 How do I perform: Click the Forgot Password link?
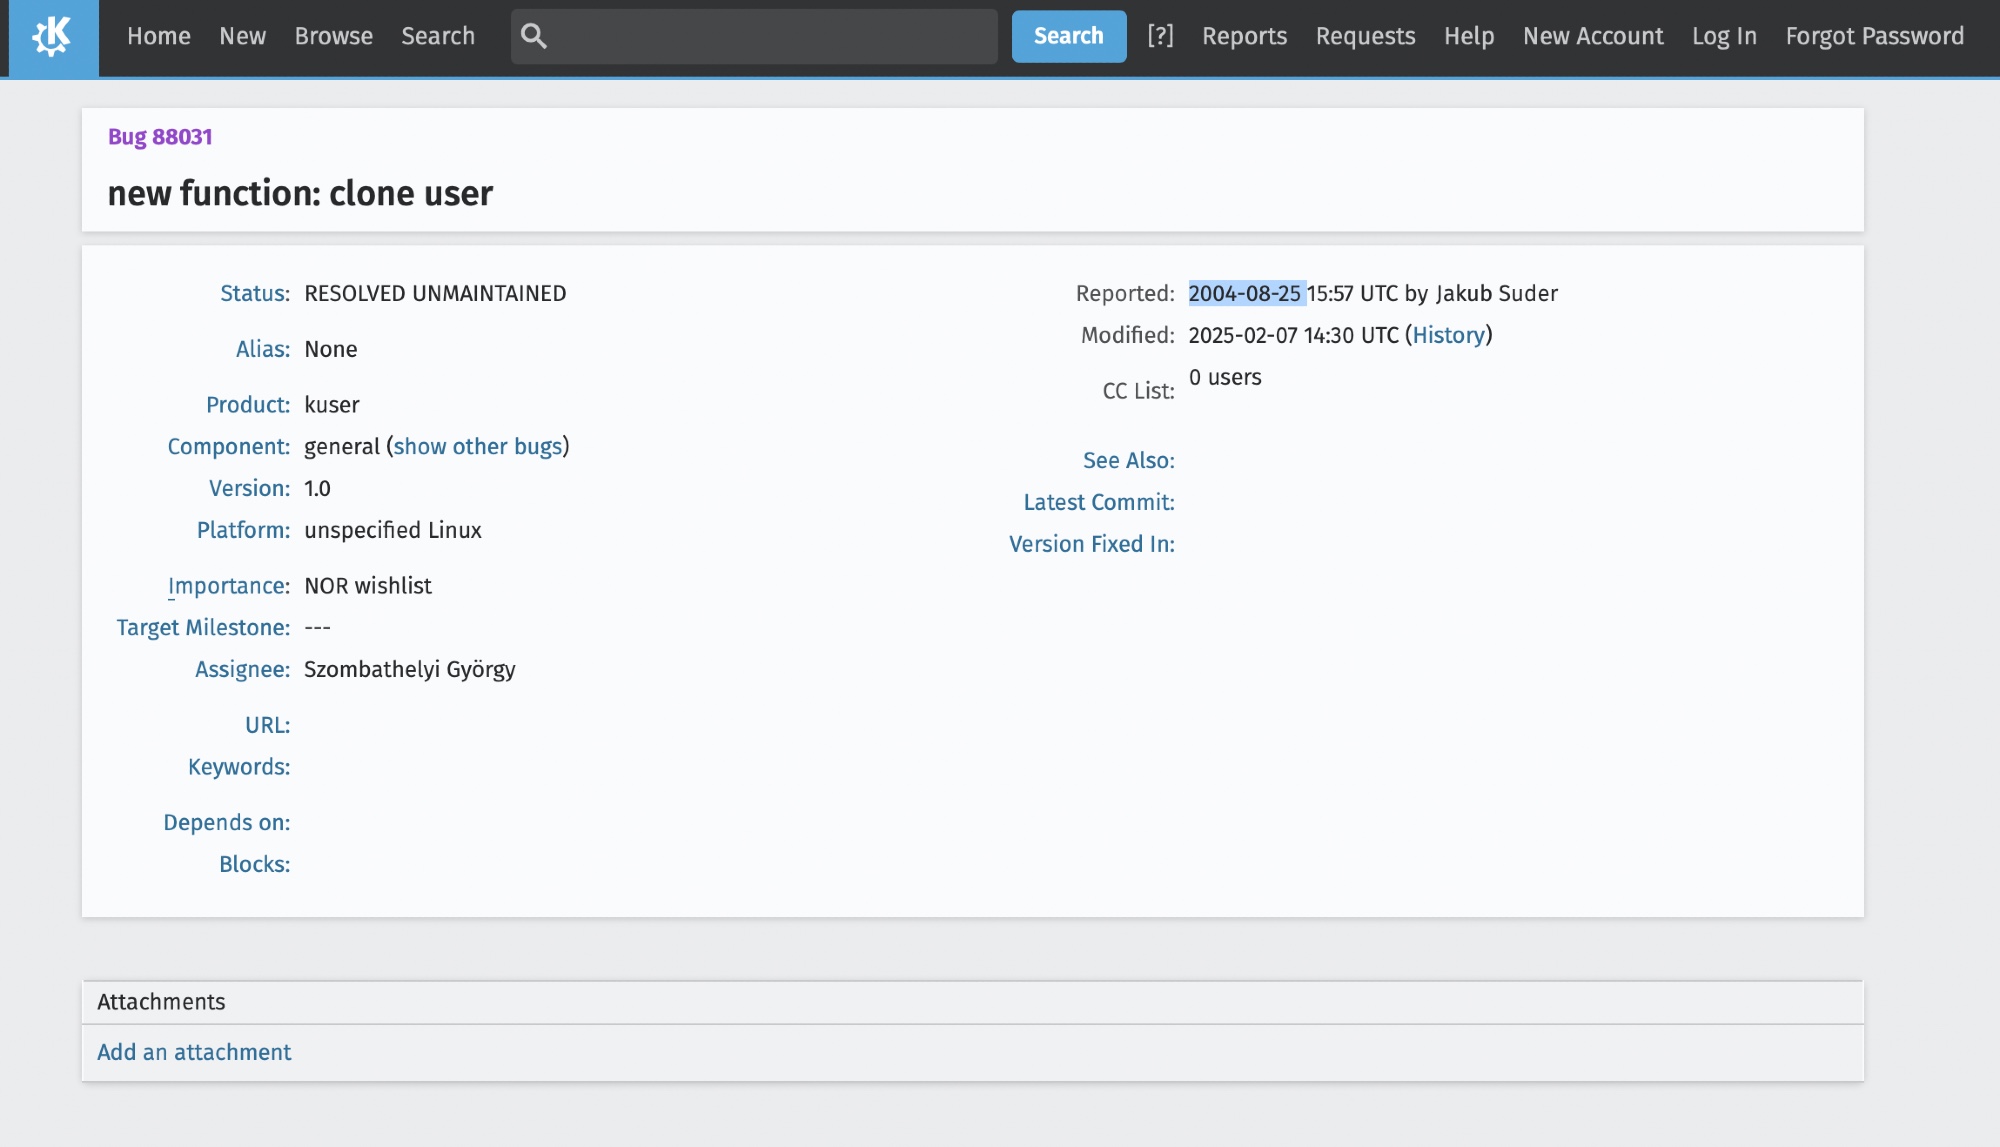tap(1874, 36)
